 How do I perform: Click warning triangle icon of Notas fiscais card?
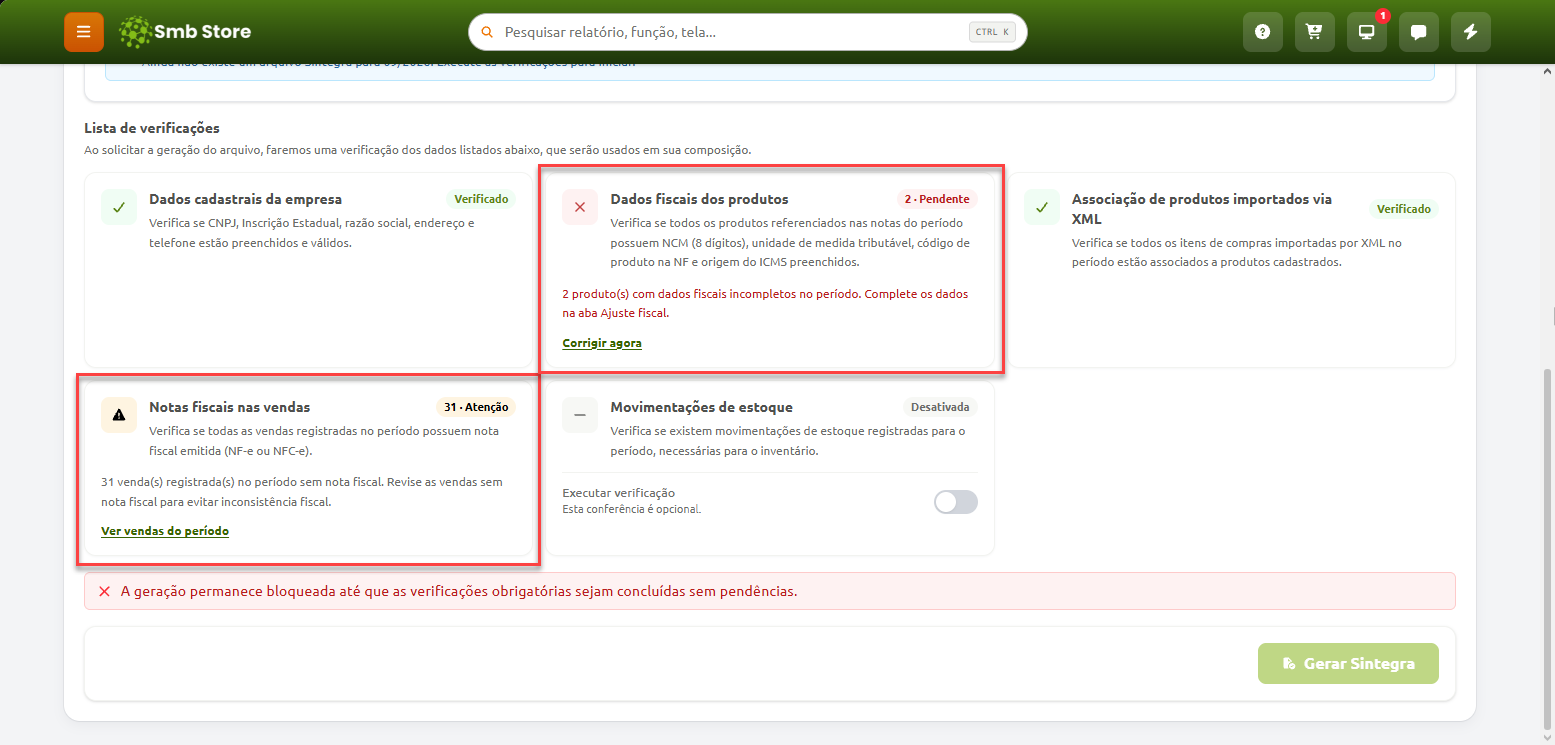119,415
